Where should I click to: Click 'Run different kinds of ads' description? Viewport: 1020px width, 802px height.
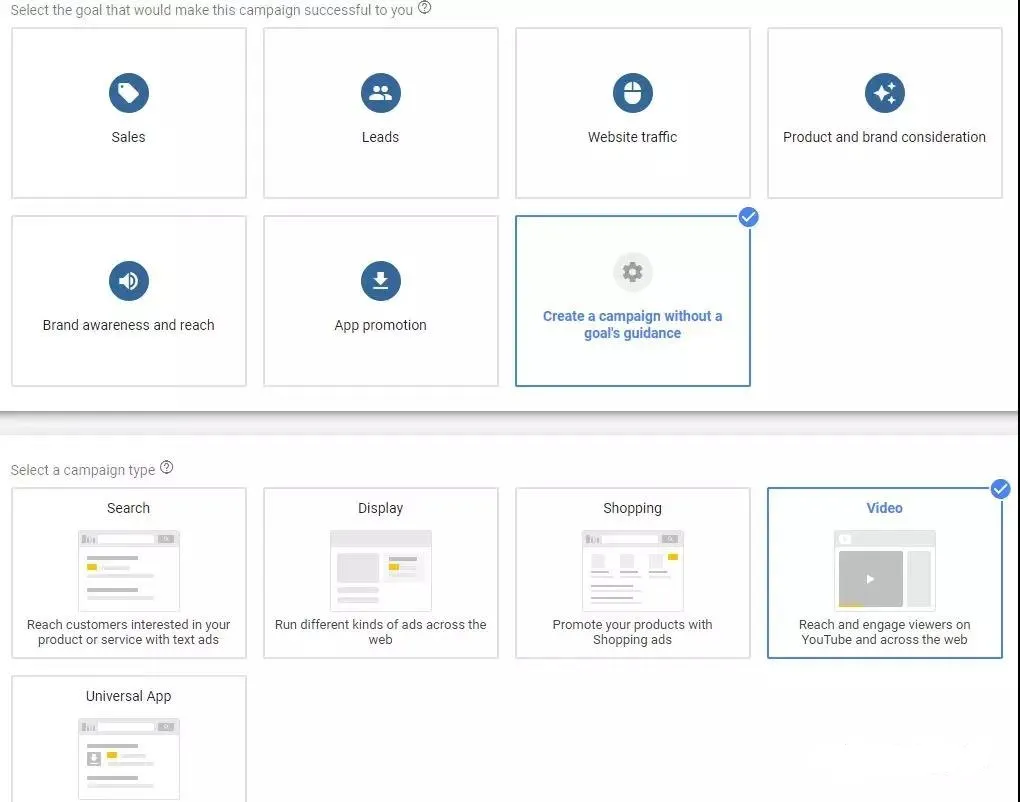click(380, 632)
